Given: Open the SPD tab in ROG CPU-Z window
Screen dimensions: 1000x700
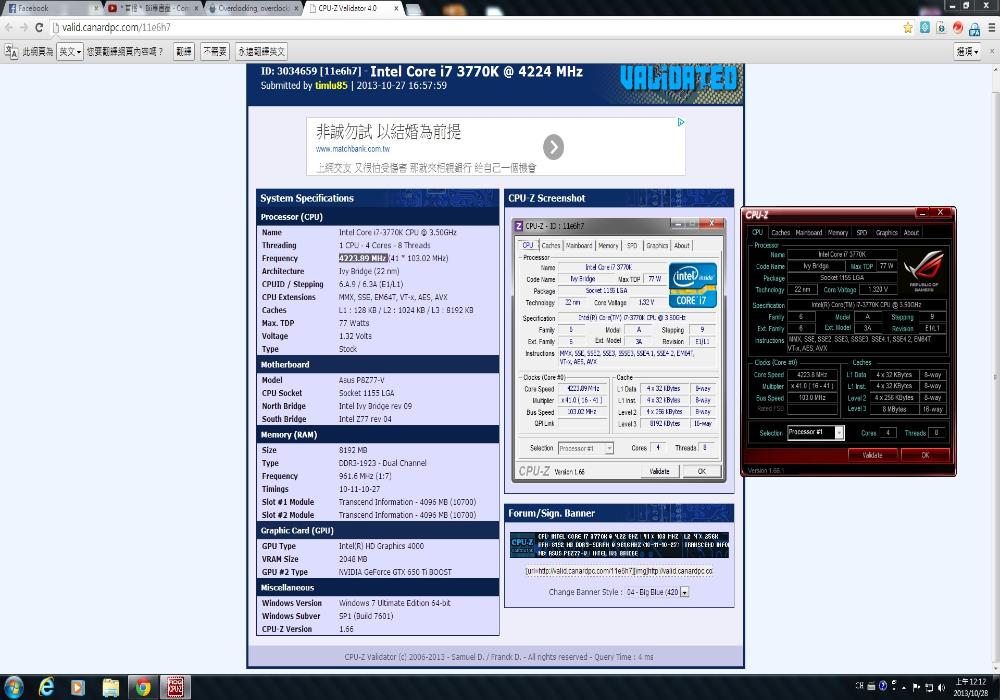Looking at the screenshot, I should click(x=862, y=233).
